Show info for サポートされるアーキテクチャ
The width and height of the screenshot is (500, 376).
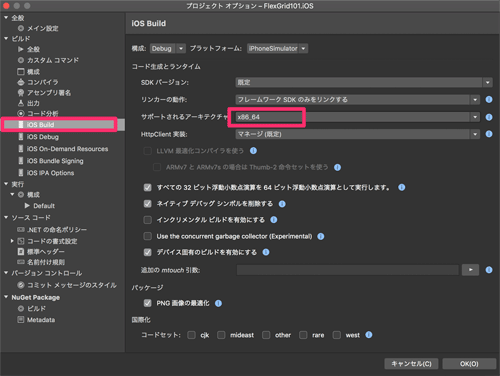click(489, 117)
